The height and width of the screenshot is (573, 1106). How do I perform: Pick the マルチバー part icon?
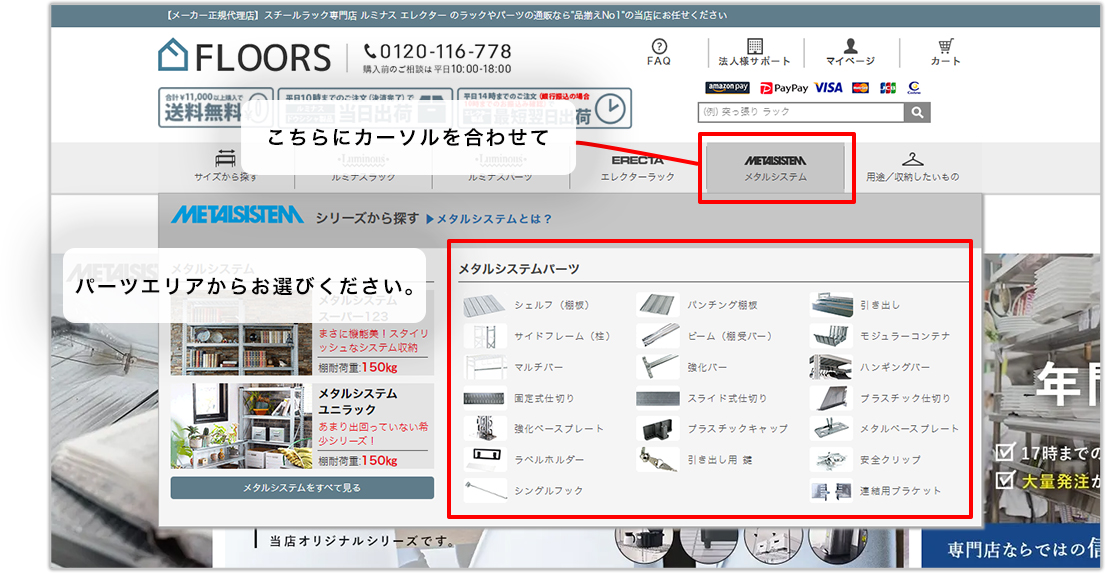click(x=485, y=367)
